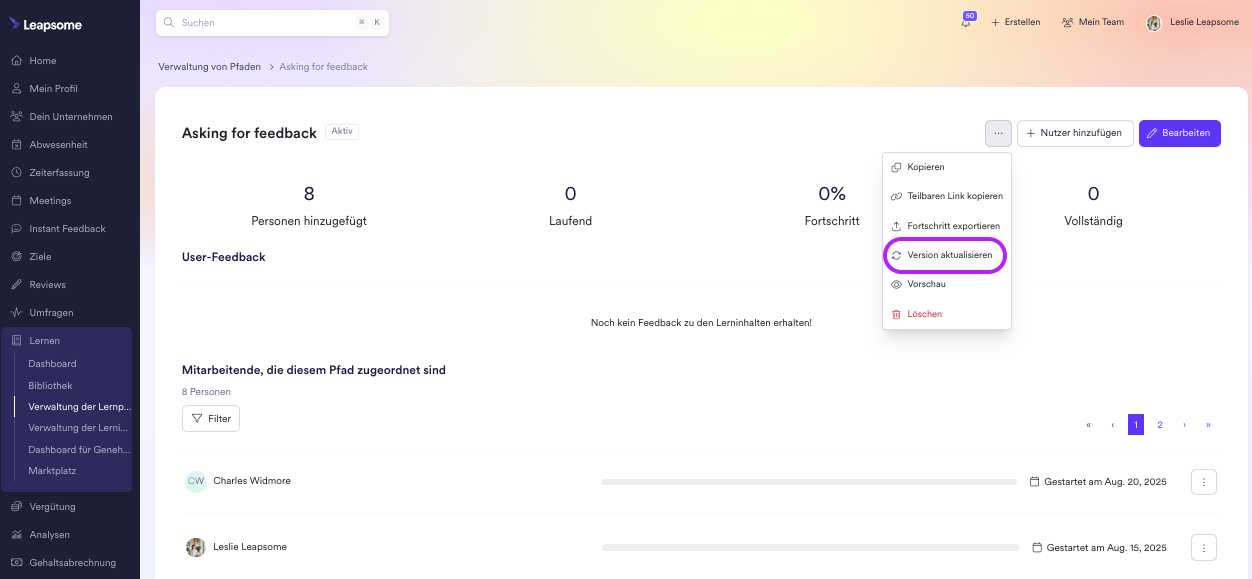Go to Ziele in the sidebar
Image resolution: width=1252 pixels, height=579 pixels.
click(40, 257)
